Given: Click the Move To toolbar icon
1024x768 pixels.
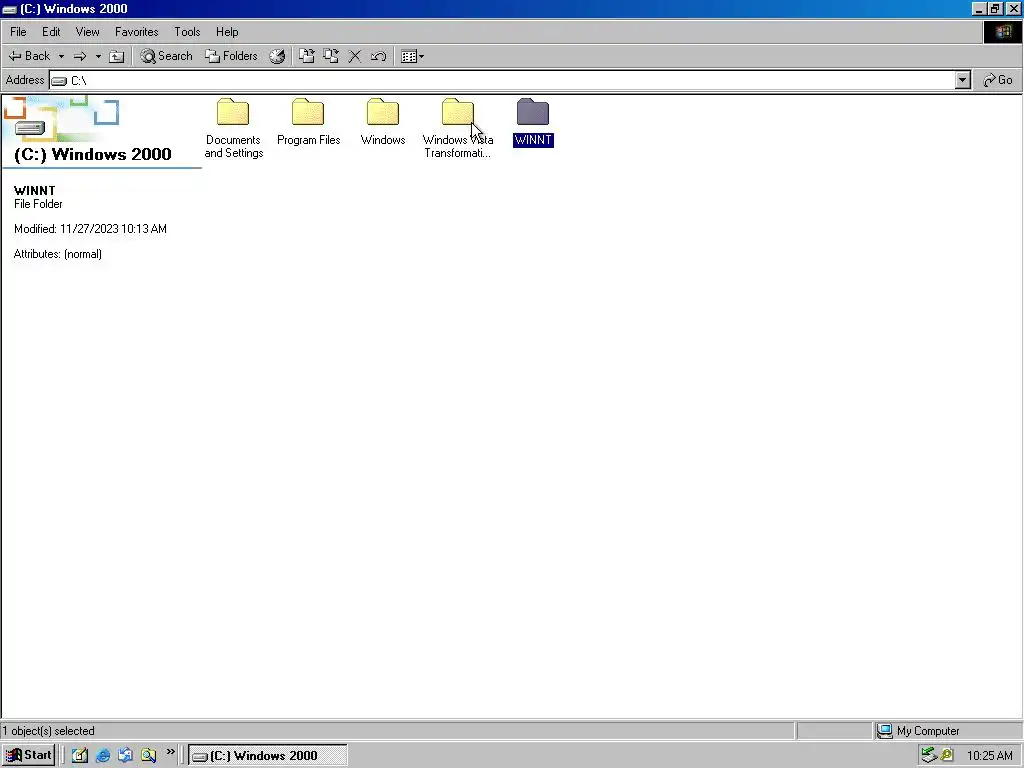Looking at the screenshot, I should tap(306, 56).
